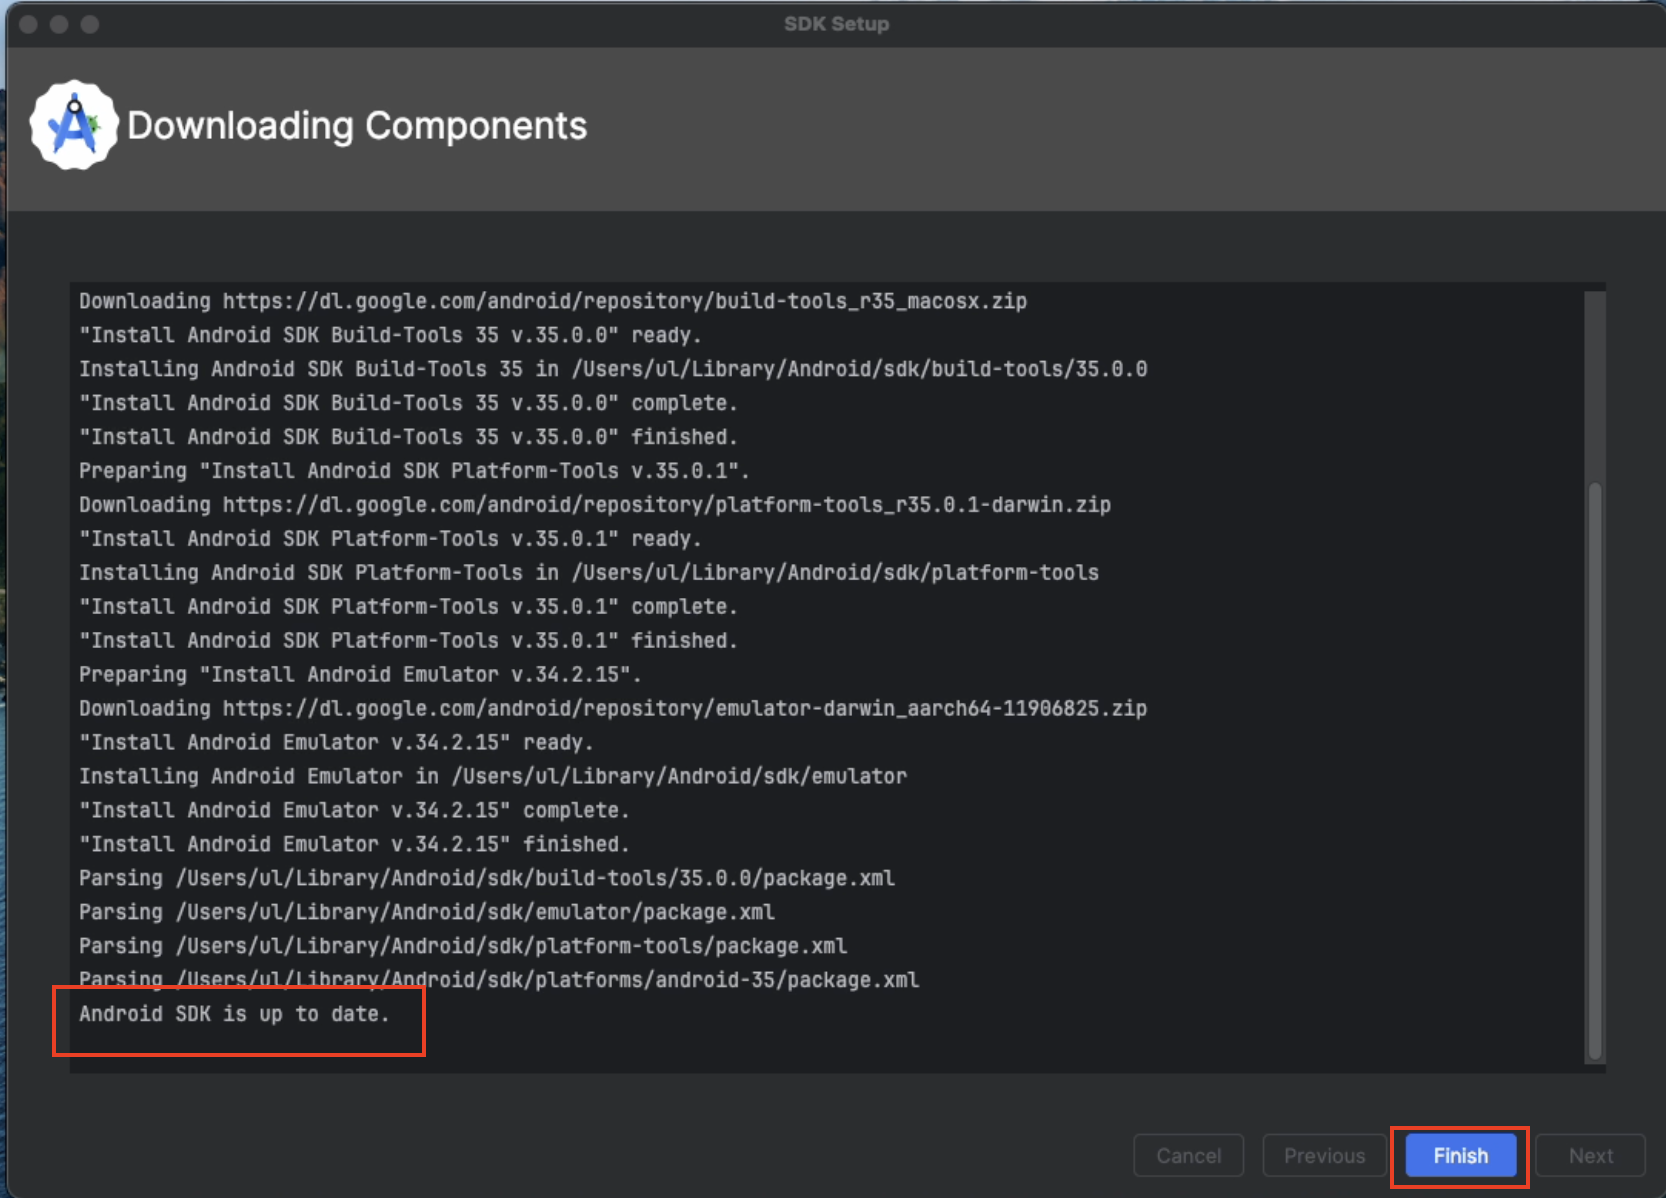1666x1198 pixels.
Task: Click Parsing emulator/package.xml line
Action: click(427, 913)
